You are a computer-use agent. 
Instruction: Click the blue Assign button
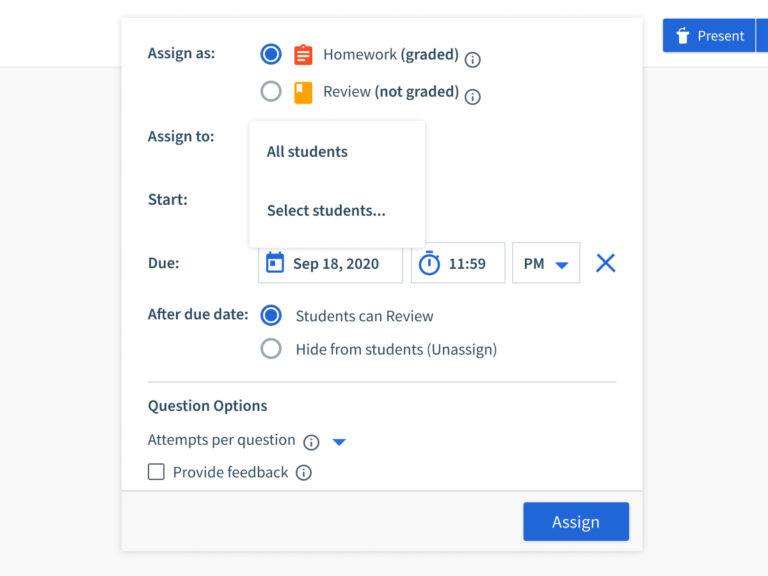pyautogui.click(x=576, y=521)
